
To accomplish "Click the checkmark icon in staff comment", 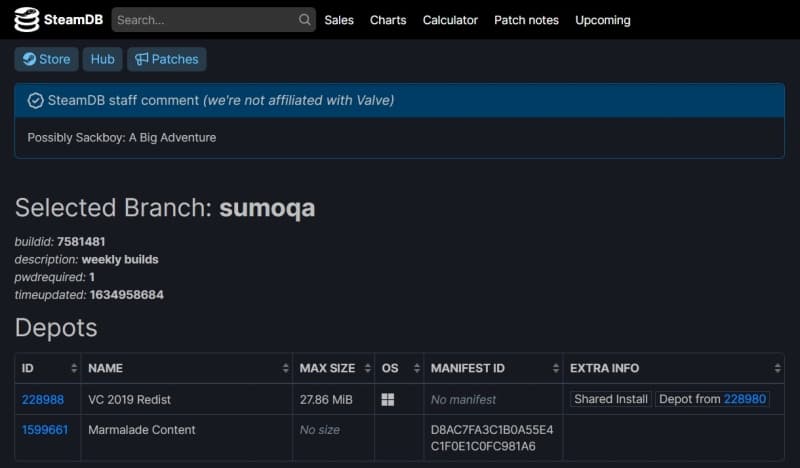I will coord(36,100).
